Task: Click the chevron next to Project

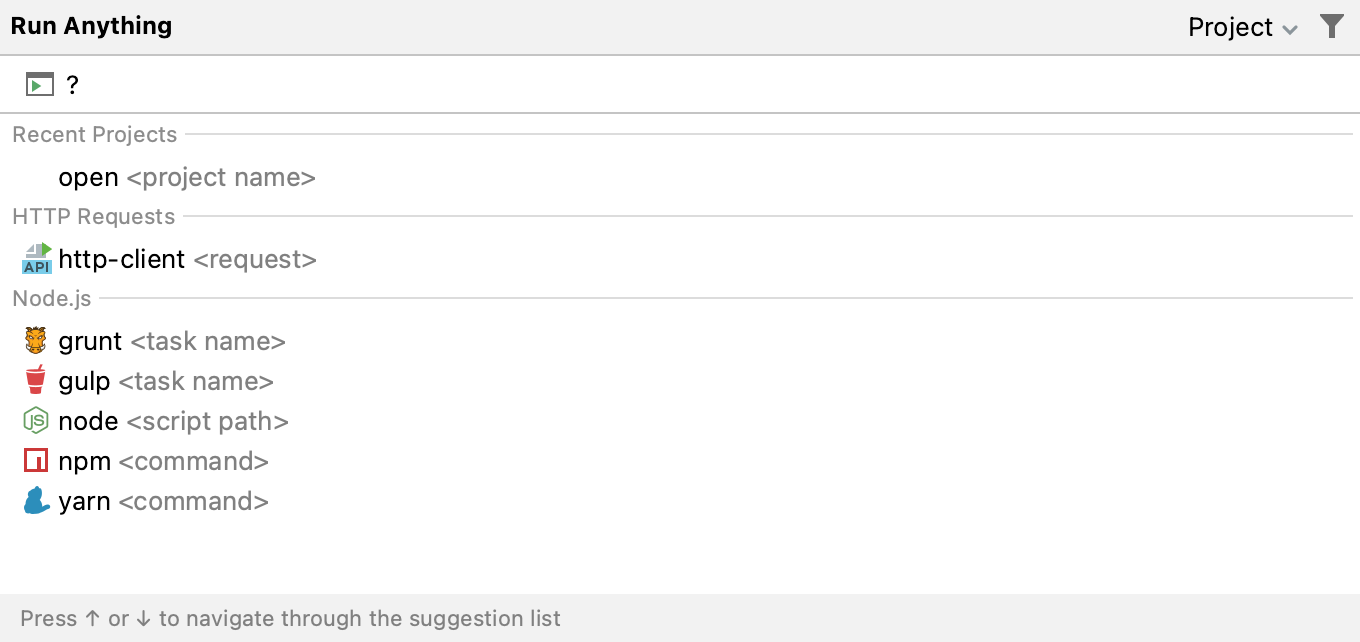Action: 1290,29
